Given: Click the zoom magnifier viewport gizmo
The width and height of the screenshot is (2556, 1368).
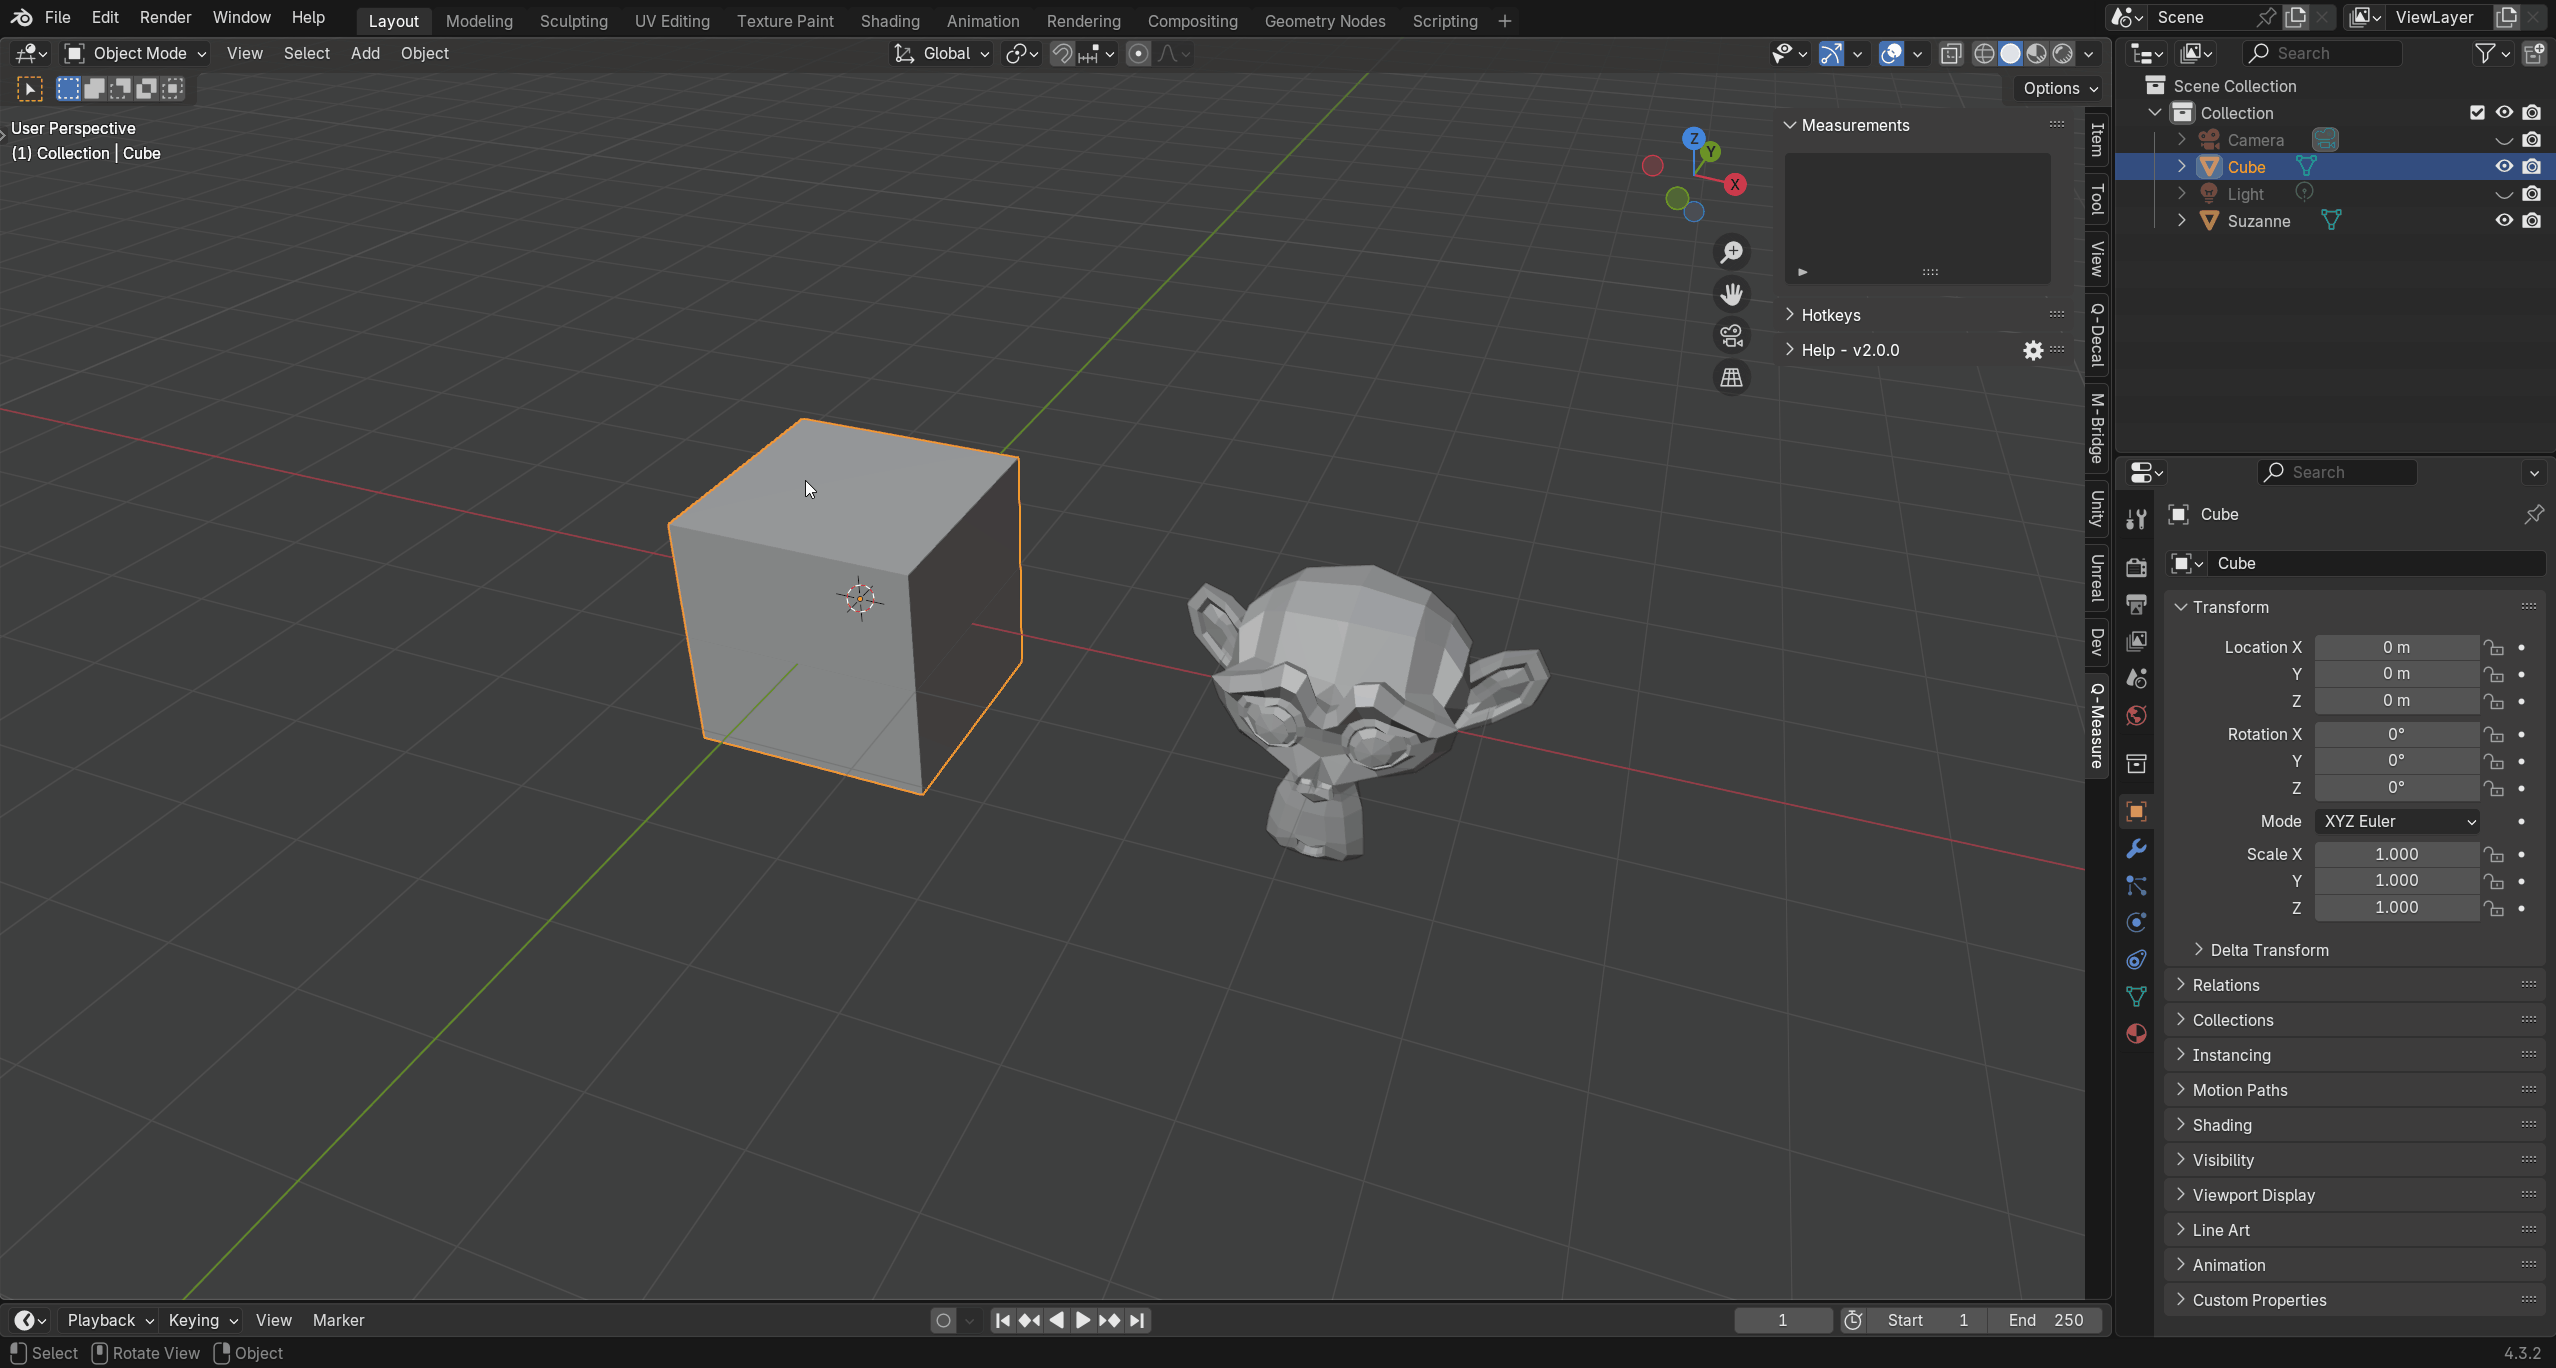Looking at the screenshot, I should [x=1731, y=252].
